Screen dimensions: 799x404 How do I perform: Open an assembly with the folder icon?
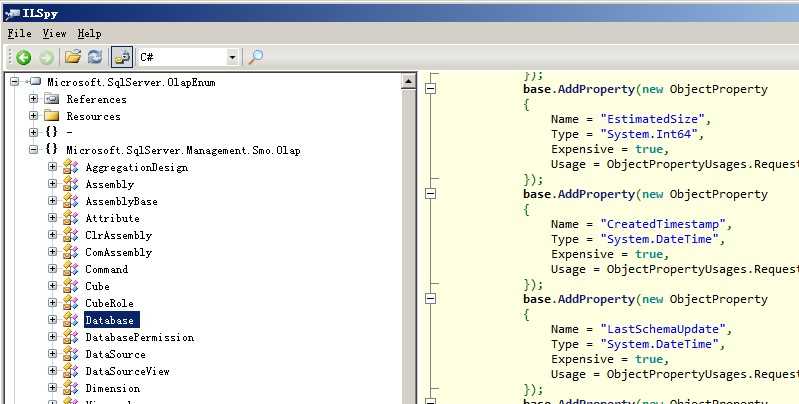(x=72, y=57)
